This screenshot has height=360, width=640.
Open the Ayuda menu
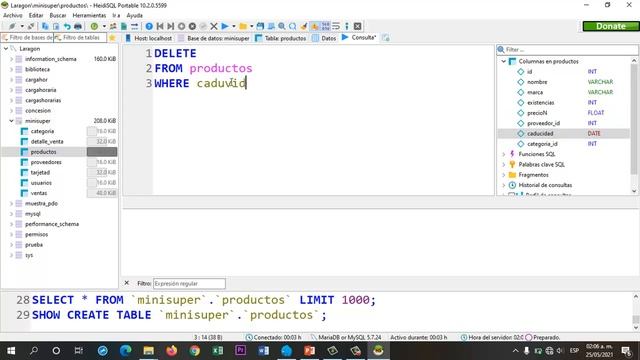coord(134,16)
